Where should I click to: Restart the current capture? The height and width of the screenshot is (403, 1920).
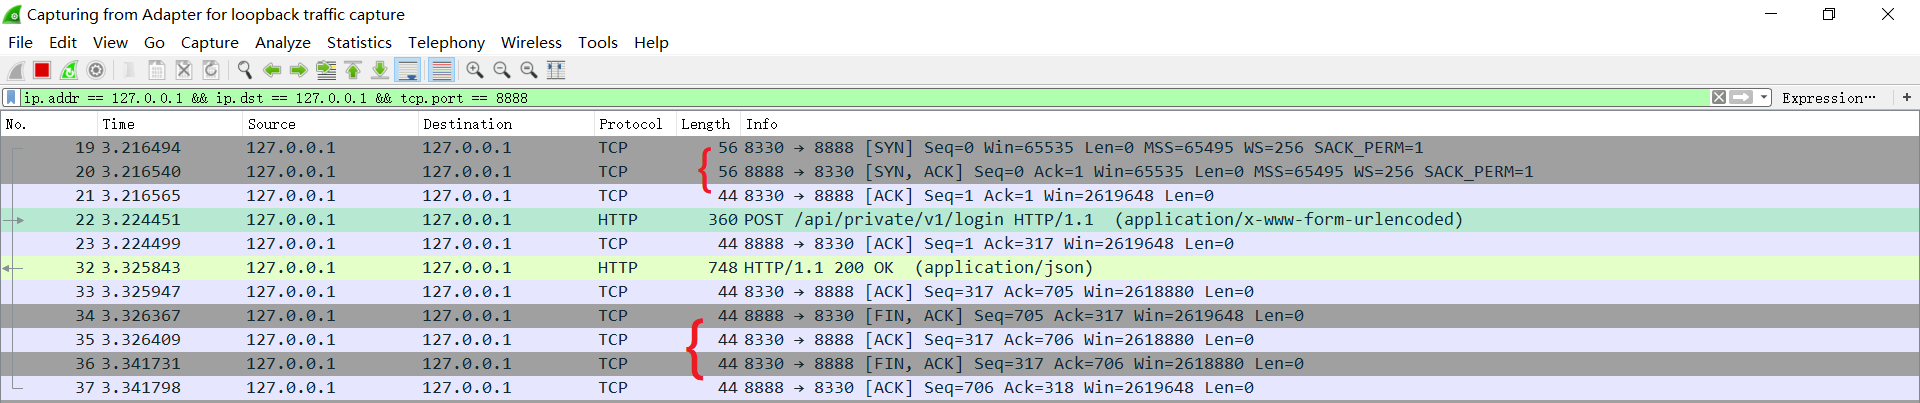[x=69, y=70]
